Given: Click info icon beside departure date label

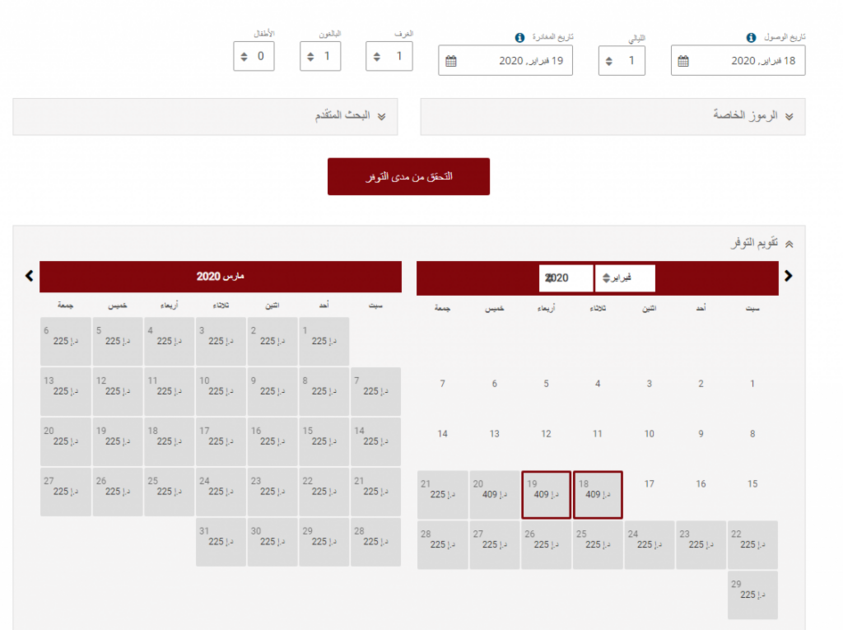Looking at the screenshot, I should coord(519,38).
